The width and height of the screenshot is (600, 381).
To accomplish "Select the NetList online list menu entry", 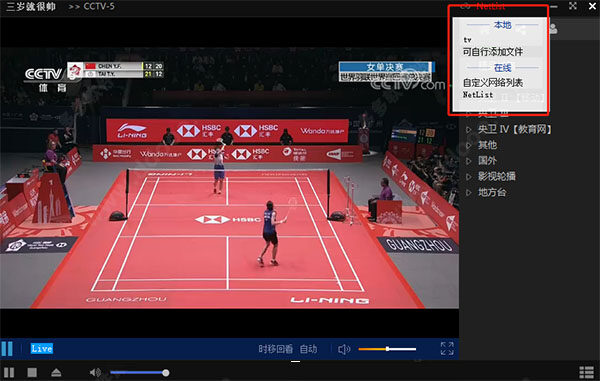I will pos(478,94).
